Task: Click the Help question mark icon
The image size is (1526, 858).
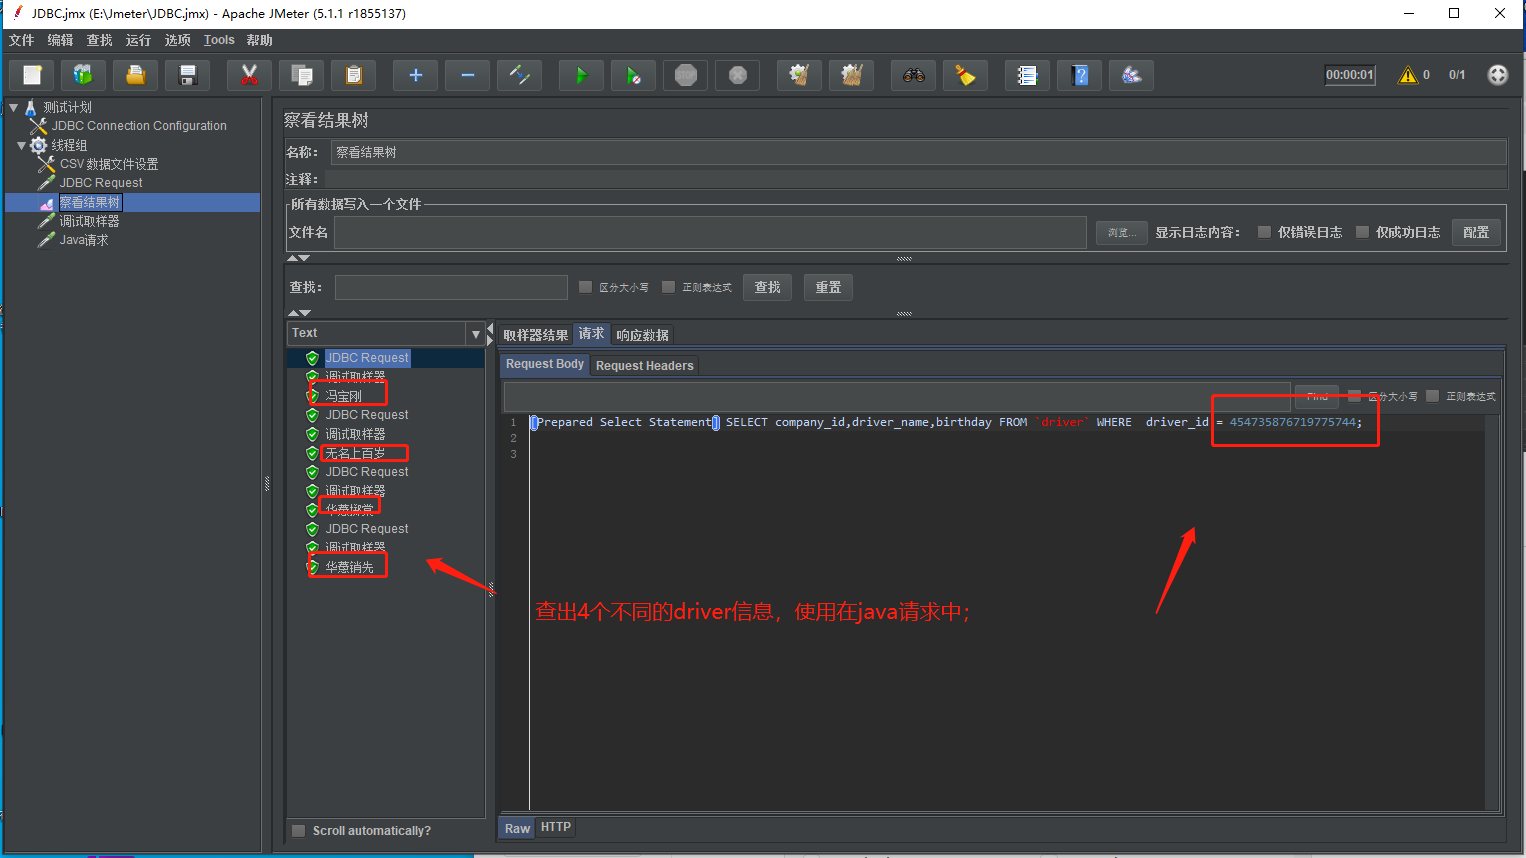Action: tap(1079, 75)
